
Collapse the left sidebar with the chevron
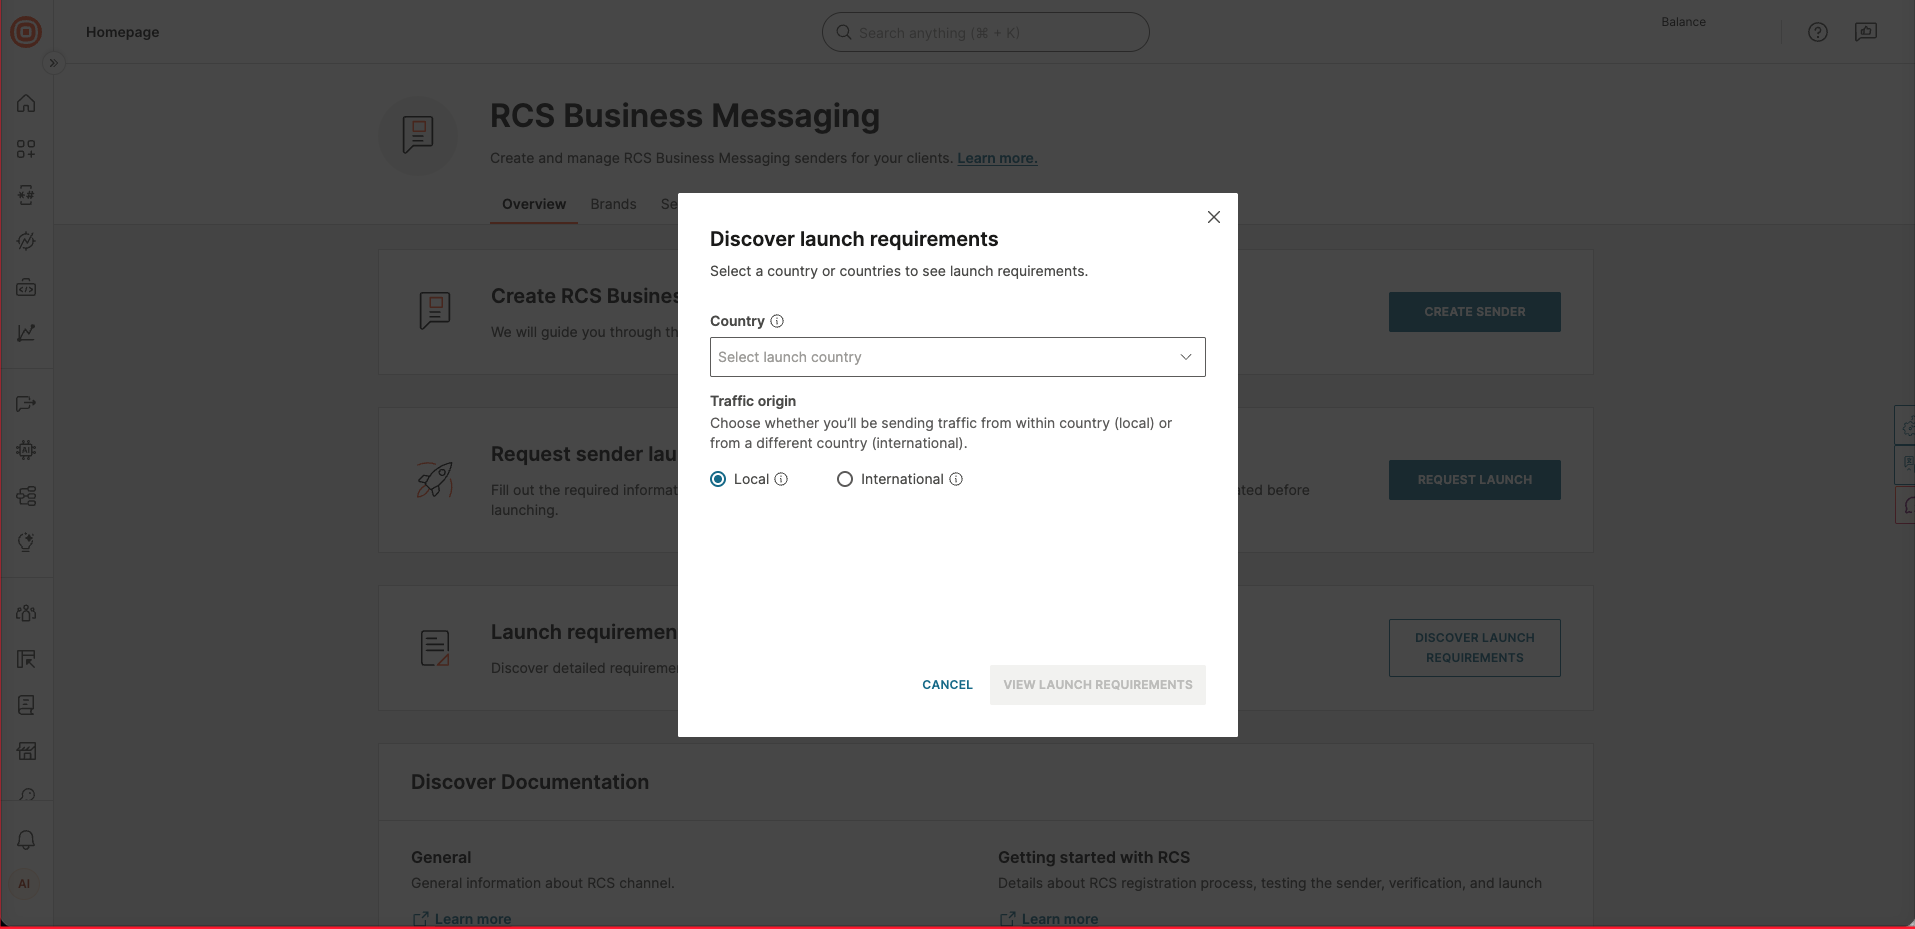pos(53,62)
